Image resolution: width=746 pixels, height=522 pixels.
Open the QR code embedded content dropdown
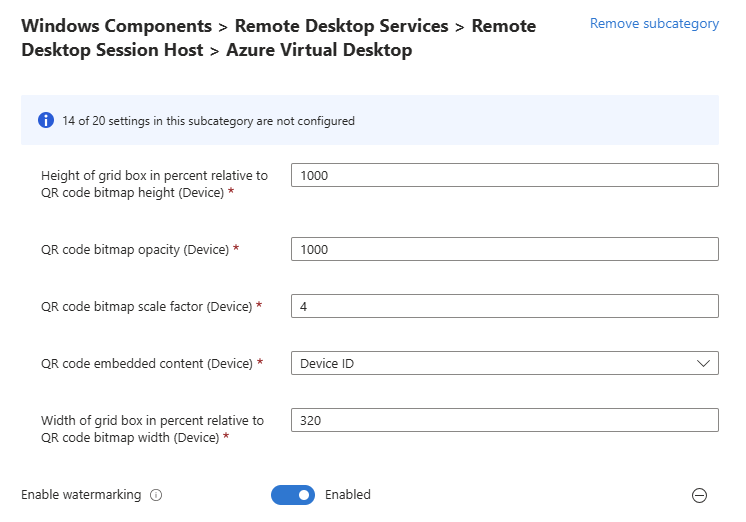point(505,363)
